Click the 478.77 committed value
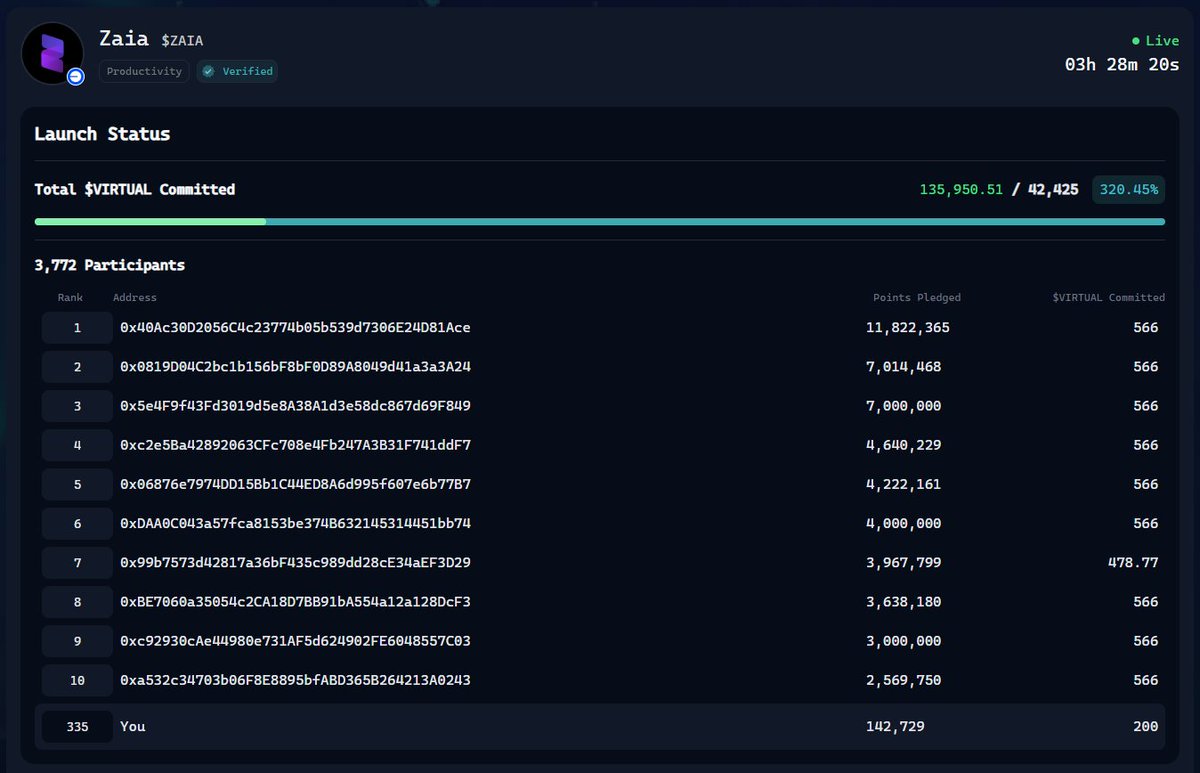 click(x=1133, y=563)
